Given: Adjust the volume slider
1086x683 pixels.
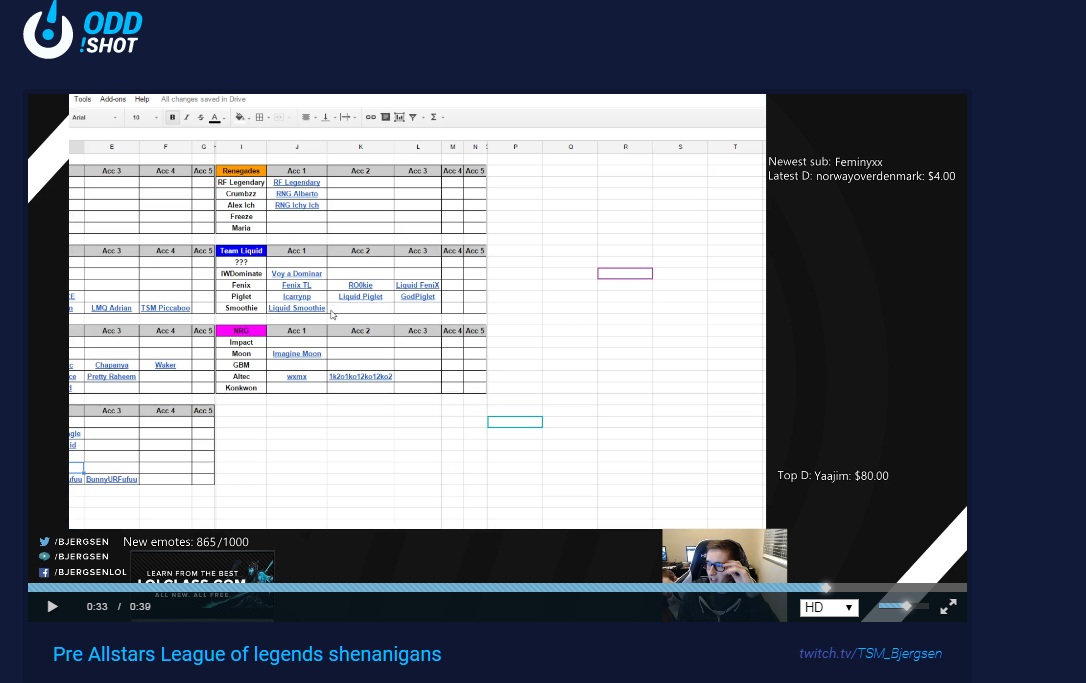Looking at the screenshot, I should [906, 606].
